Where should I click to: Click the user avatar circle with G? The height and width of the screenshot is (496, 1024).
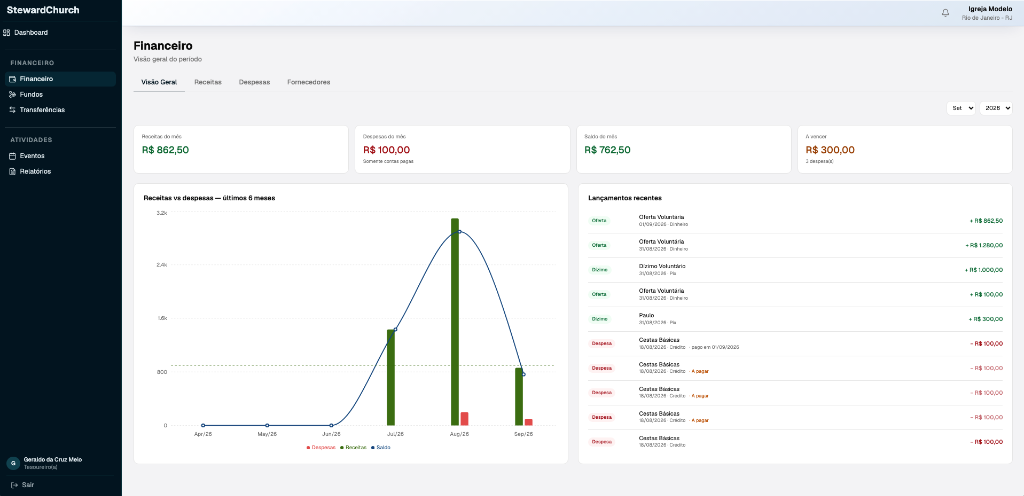point(13,463)
